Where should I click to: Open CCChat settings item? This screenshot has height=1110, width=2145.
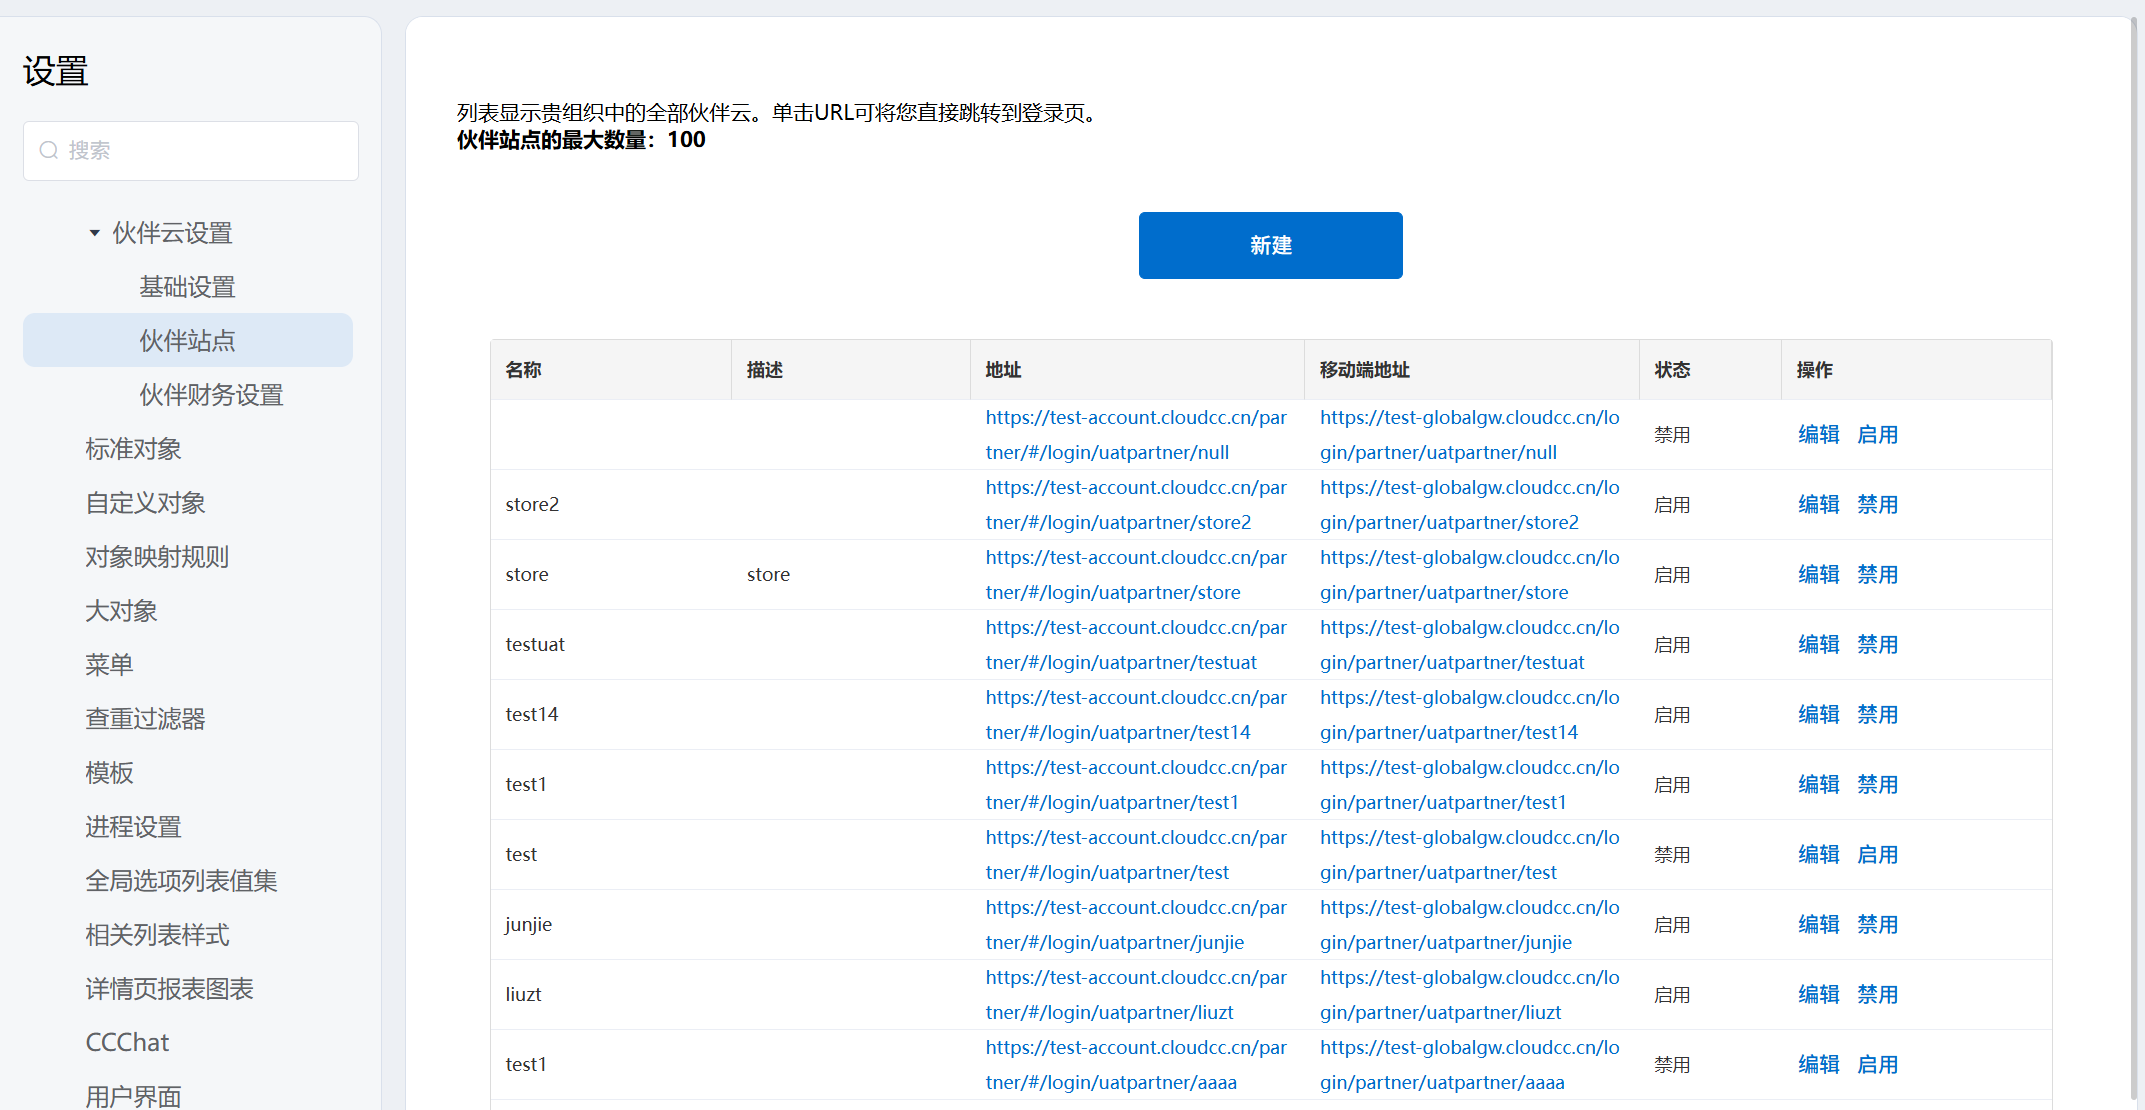[127, 1043]
